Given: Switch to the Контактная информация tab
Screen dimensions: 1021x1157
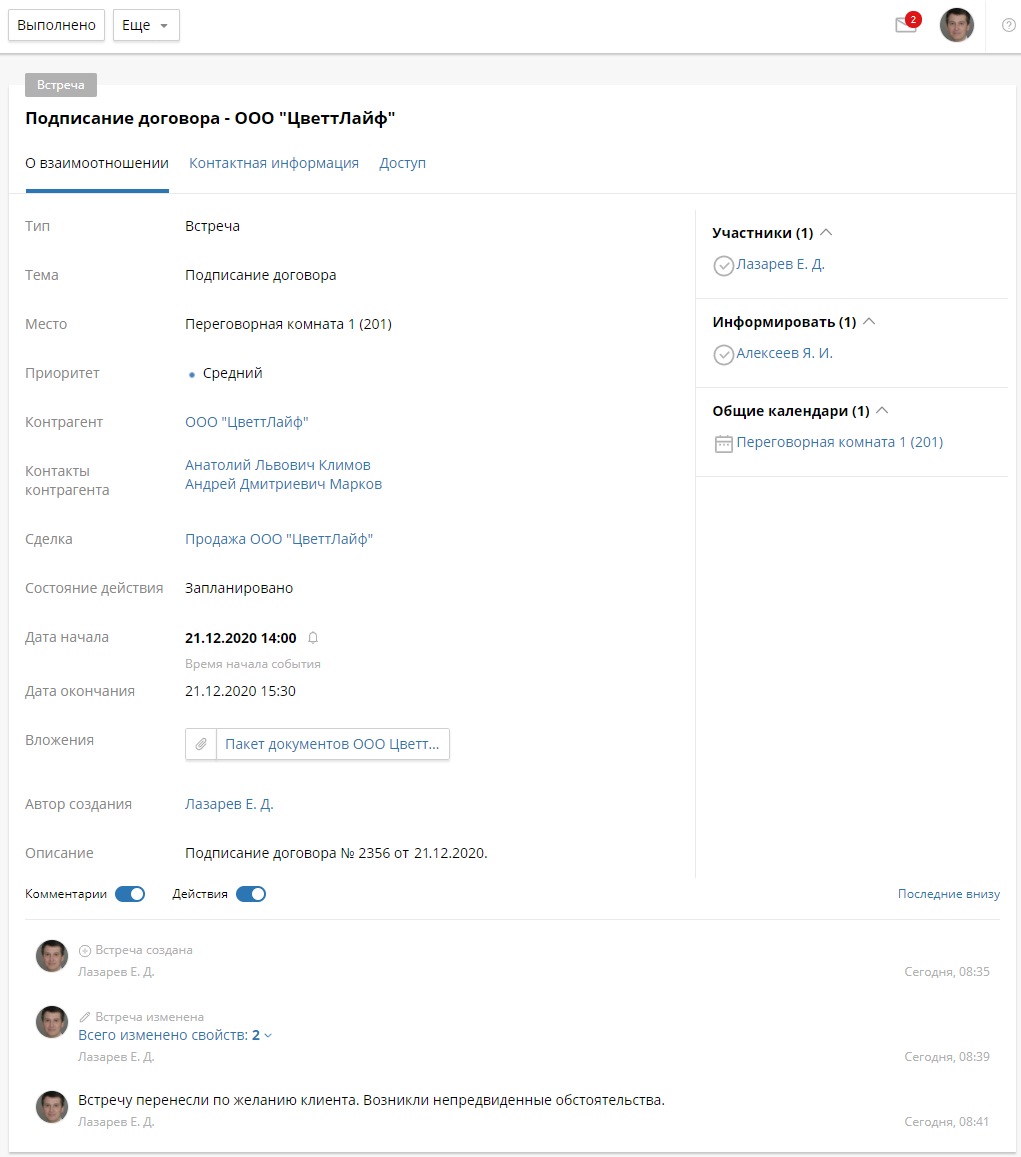Looking at the screenshot, I should click(274, 163).
